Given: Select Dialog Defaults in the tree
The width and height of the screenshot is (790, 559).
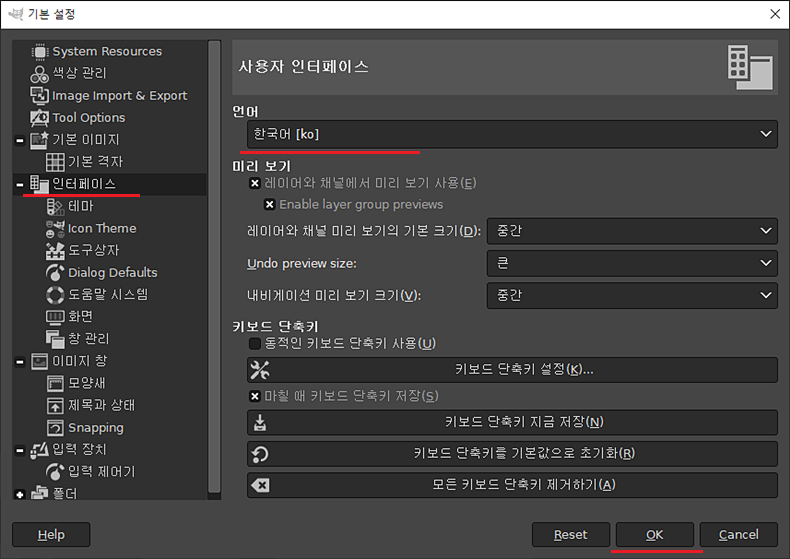Looking at the screenshot, I should 112,273.
